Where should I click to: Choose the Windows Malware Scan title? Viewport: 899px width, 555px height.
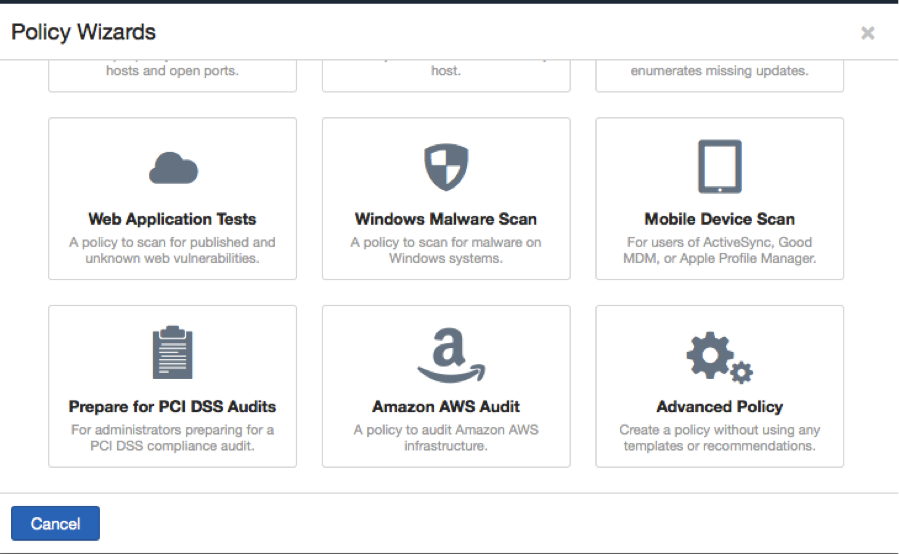click(x=445, y=219)
